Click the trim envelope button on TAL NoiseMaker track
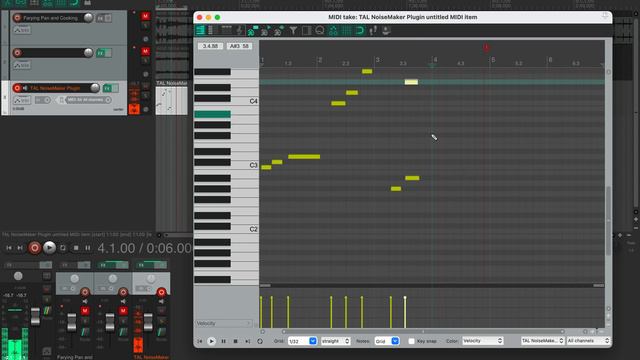The width and height of the screenshot is (640, 360). point(22,100)
